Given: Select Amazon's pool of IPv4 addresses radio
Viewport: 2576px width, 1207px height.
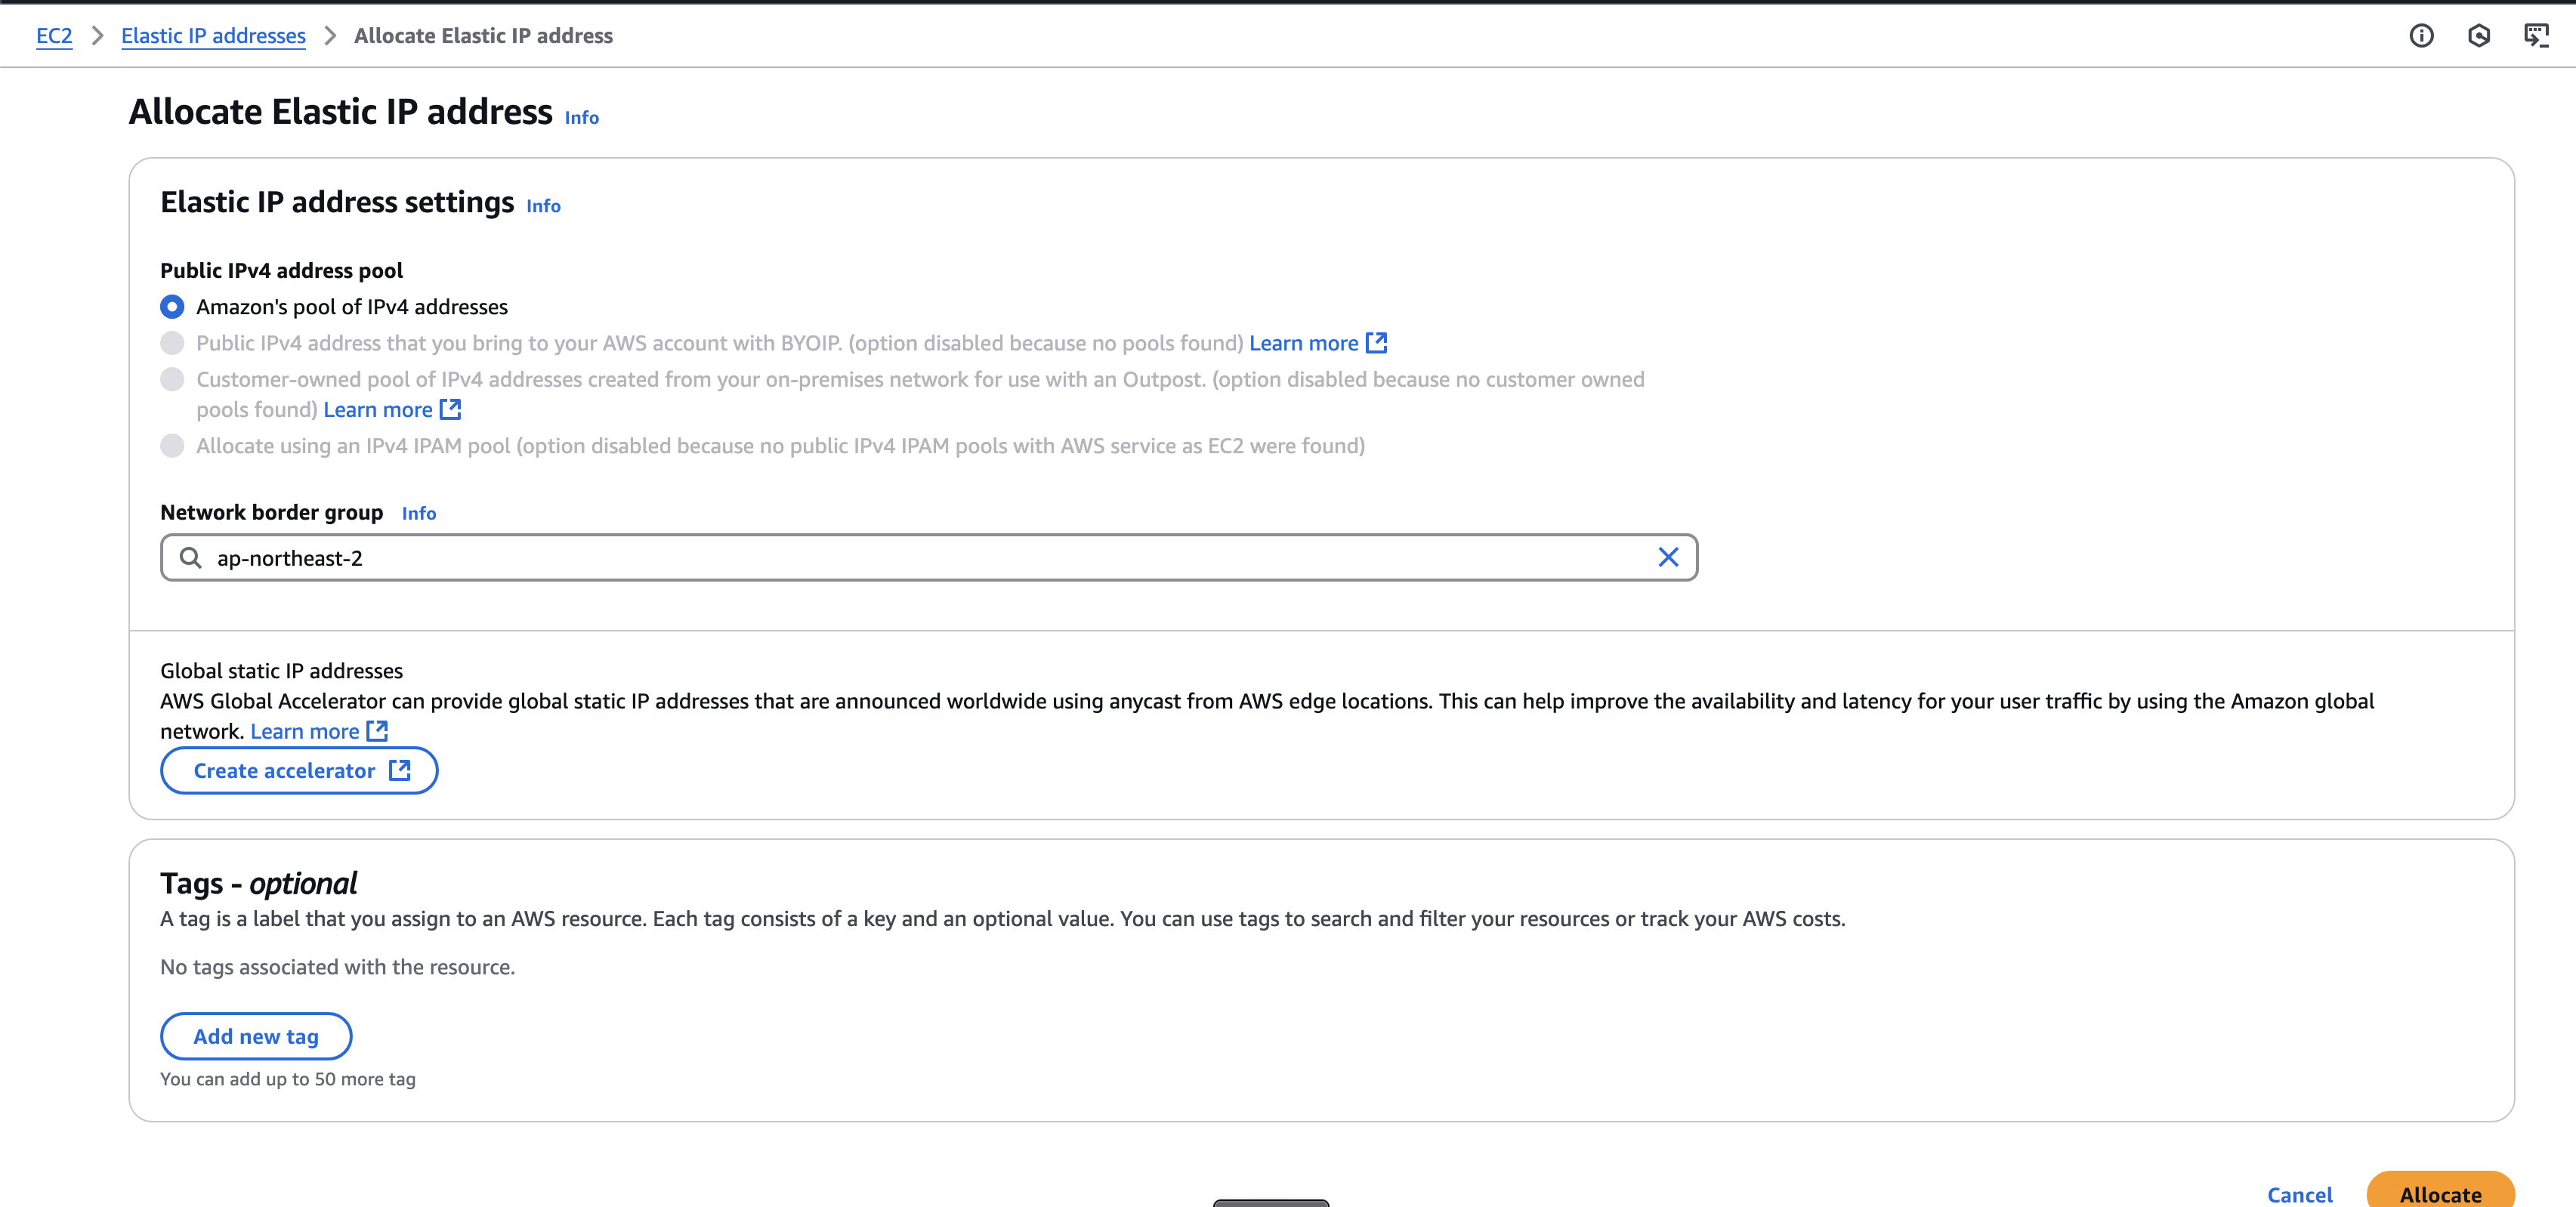Looking at the screenshot, I should coord(172,306).
